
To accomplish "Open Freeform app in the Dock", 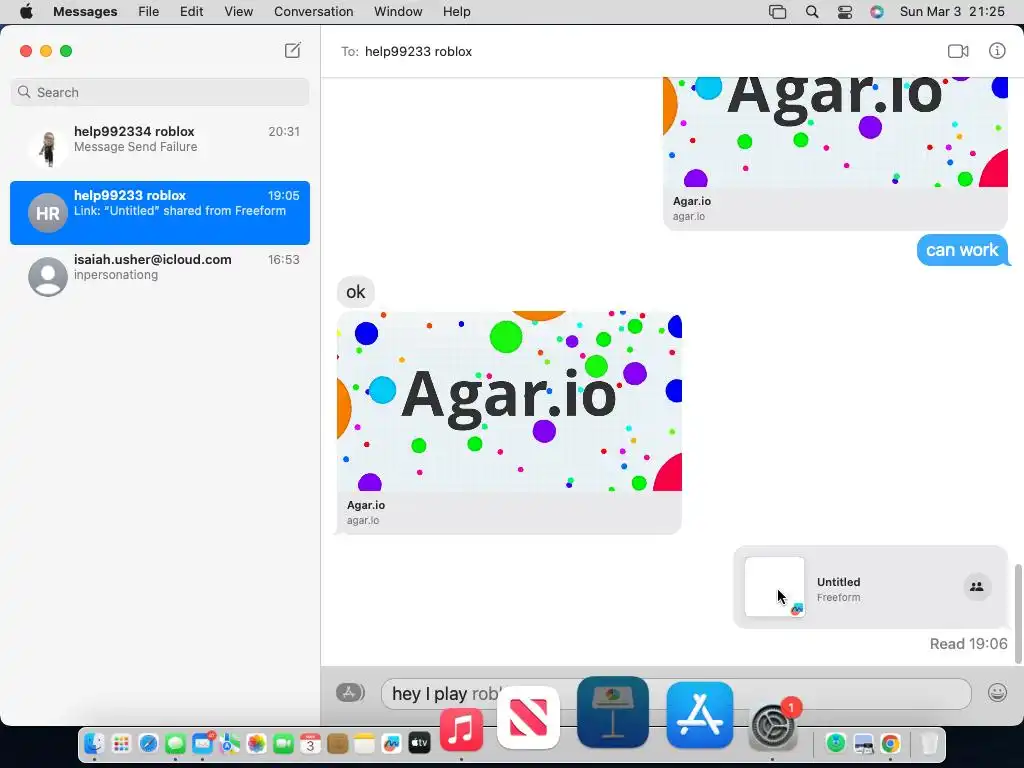I will [x=391, y=743].
